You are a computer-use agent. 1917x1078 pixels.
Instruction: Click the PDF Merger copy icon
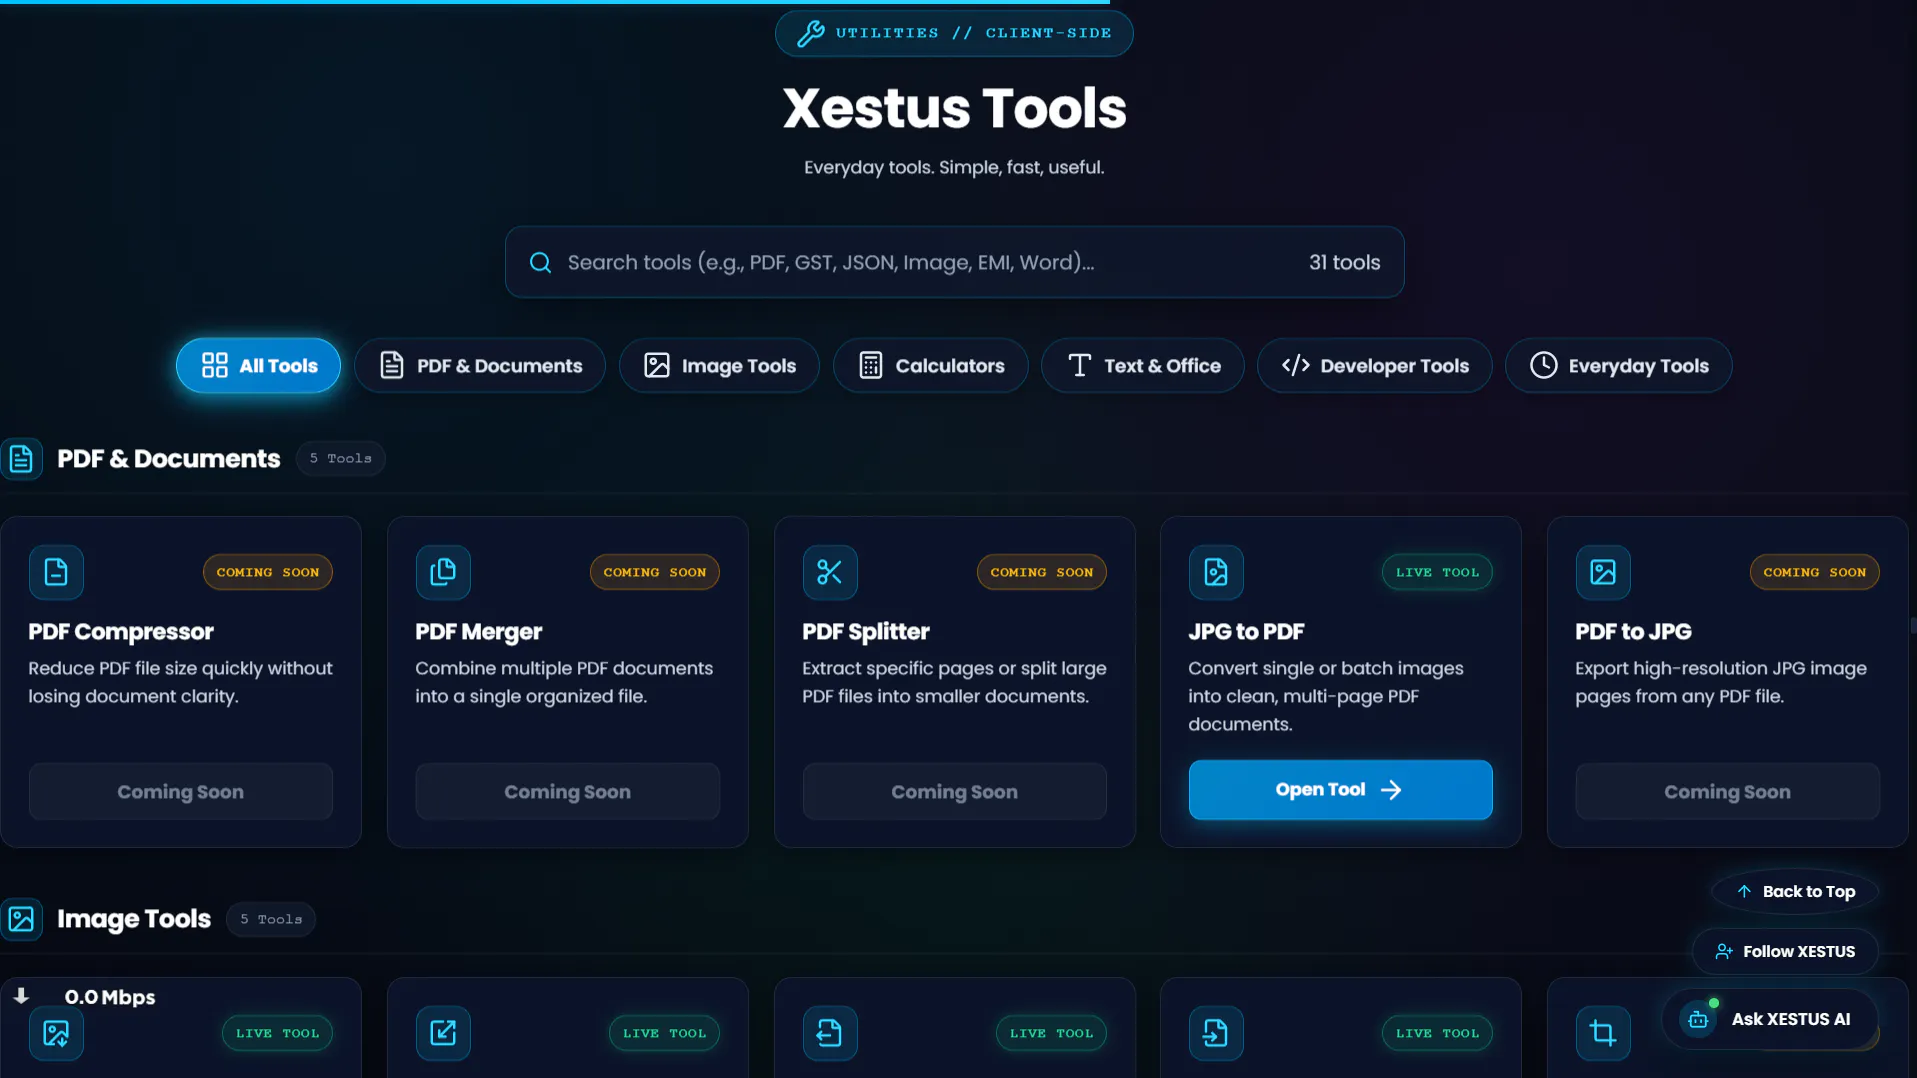coord(443,572)
